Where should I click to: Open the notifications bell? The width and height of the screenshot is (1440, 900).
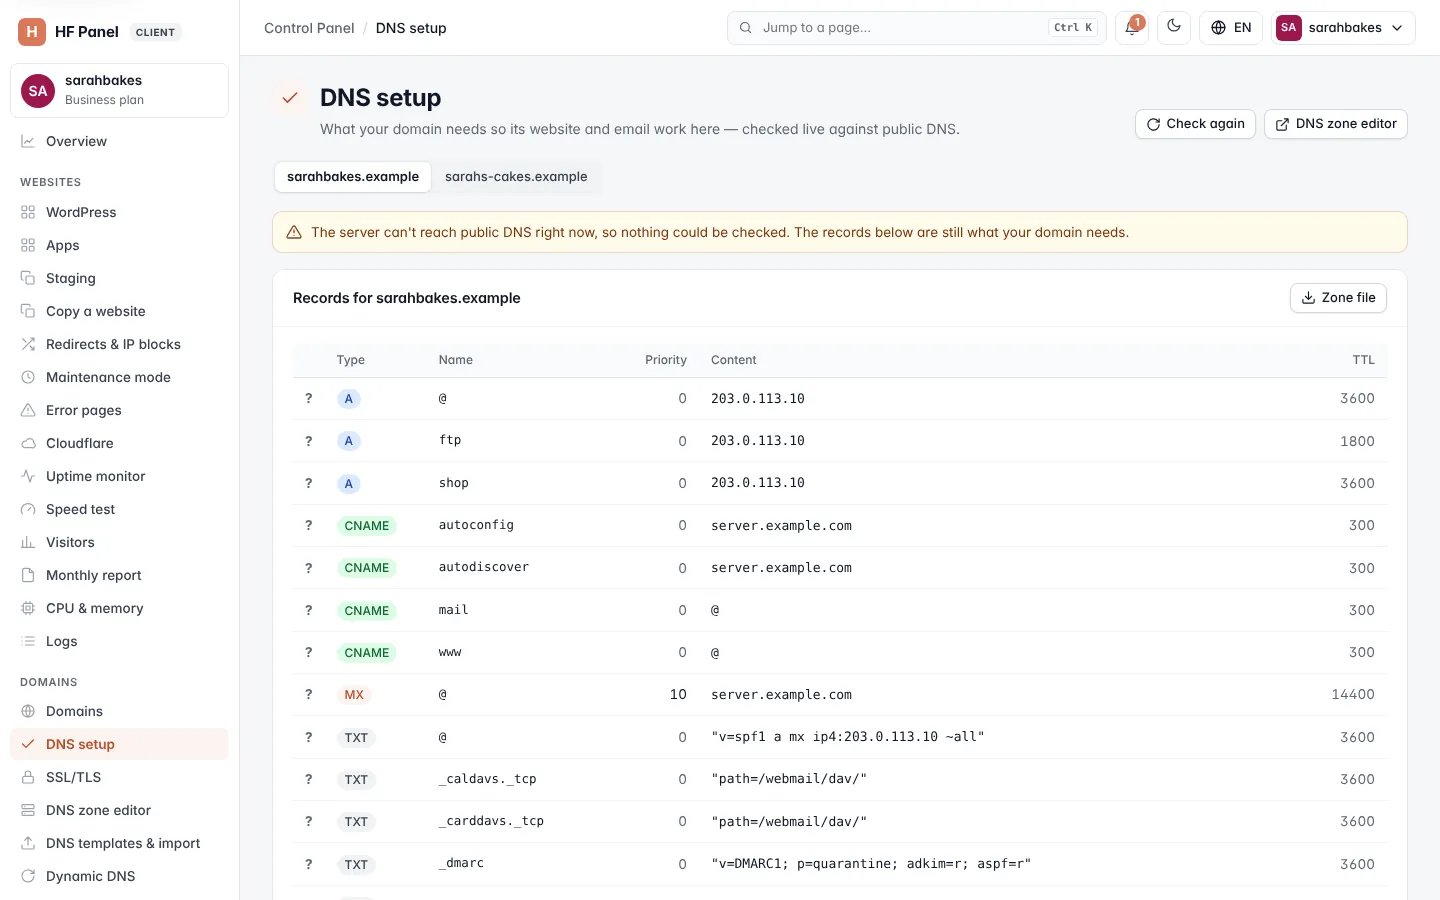click(x=1132, y=28)
